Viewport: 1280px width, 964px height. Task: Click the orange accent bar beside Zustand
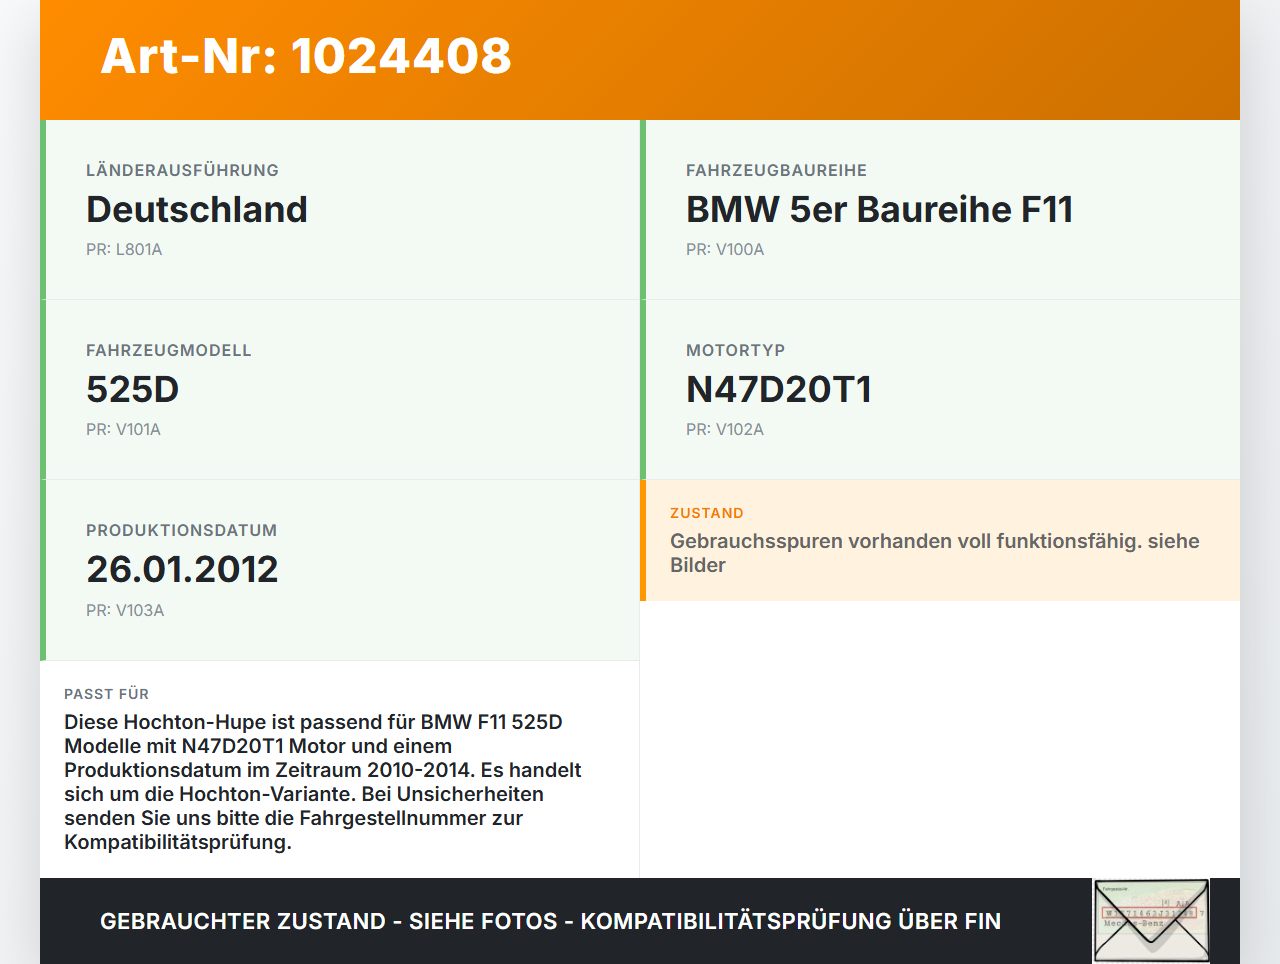pos(643,540)
